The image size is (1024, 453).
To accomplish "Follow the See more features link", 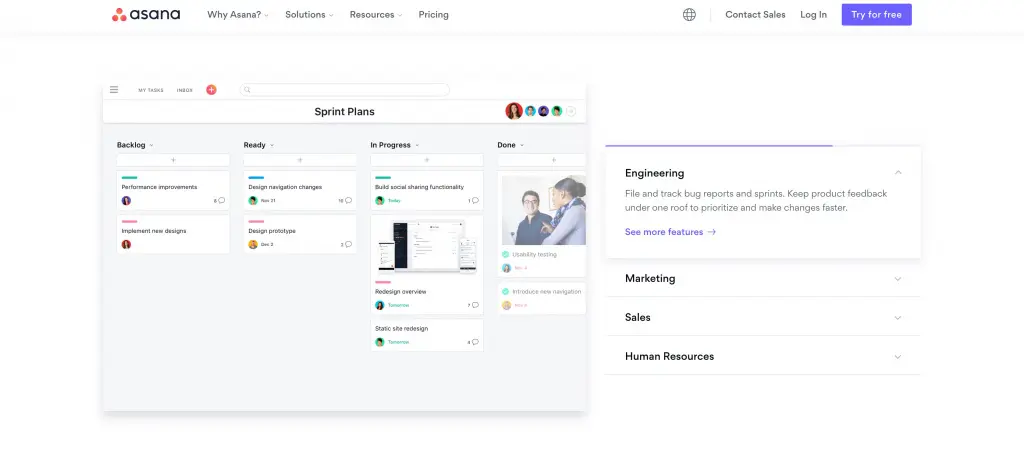I will point(670,232).
